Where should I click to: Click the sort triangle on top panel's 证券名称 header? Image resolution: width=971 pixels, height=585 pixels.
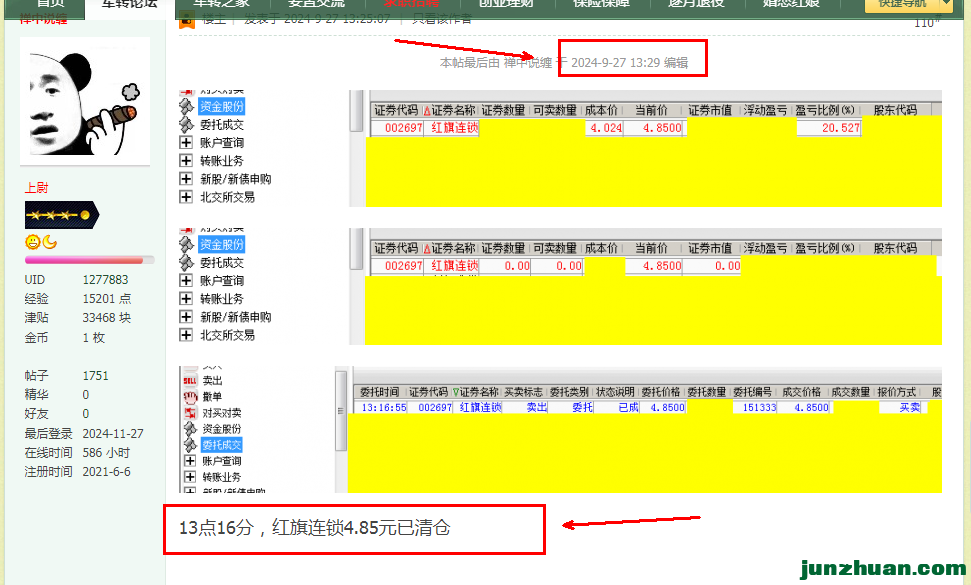(x=427, y=111)
